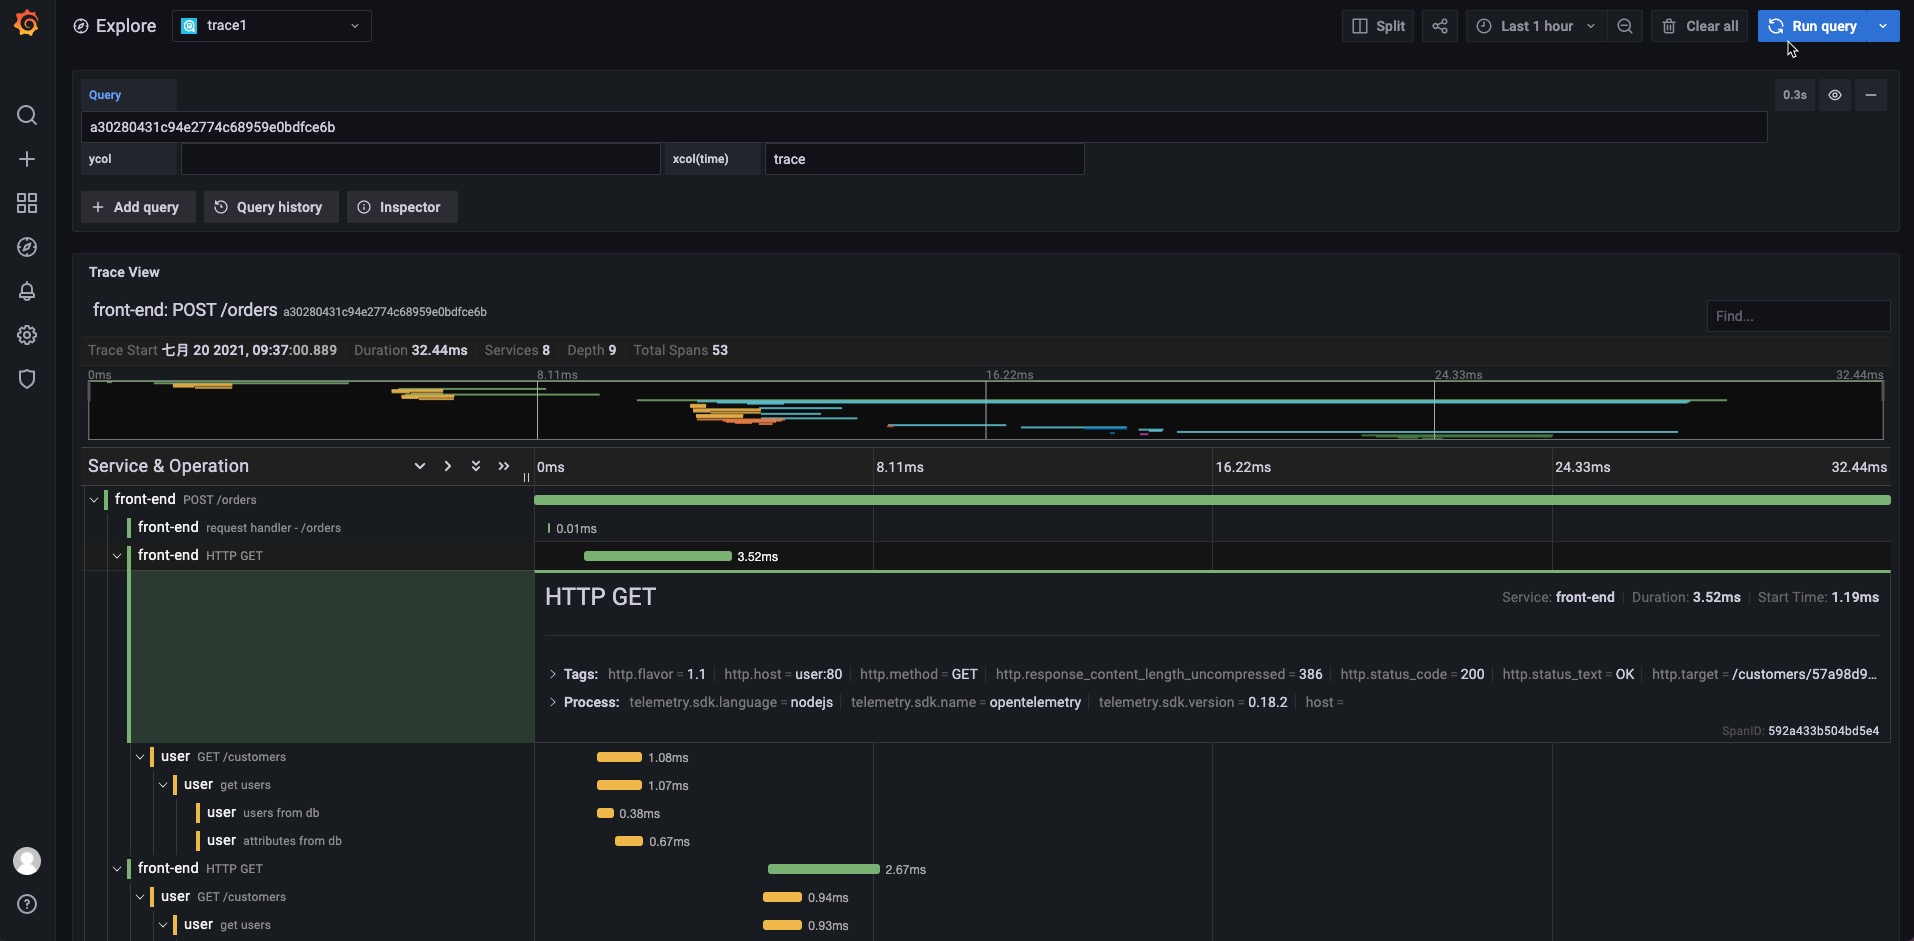Toggle query visibility with eye icon
Viewport: 1914px width, 941px height.
tap(1834, 95)
